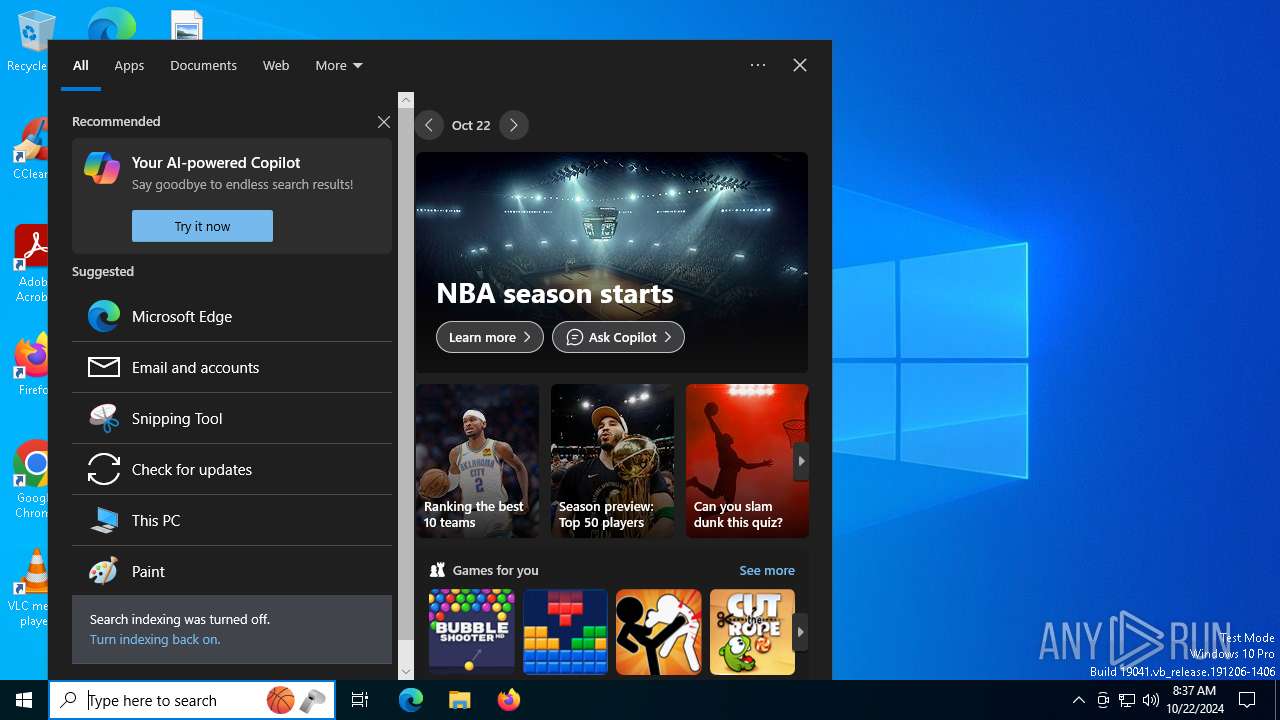Switch to the Apps search tab
Viewport: 1280px width, 720px height.
[129, 65]
